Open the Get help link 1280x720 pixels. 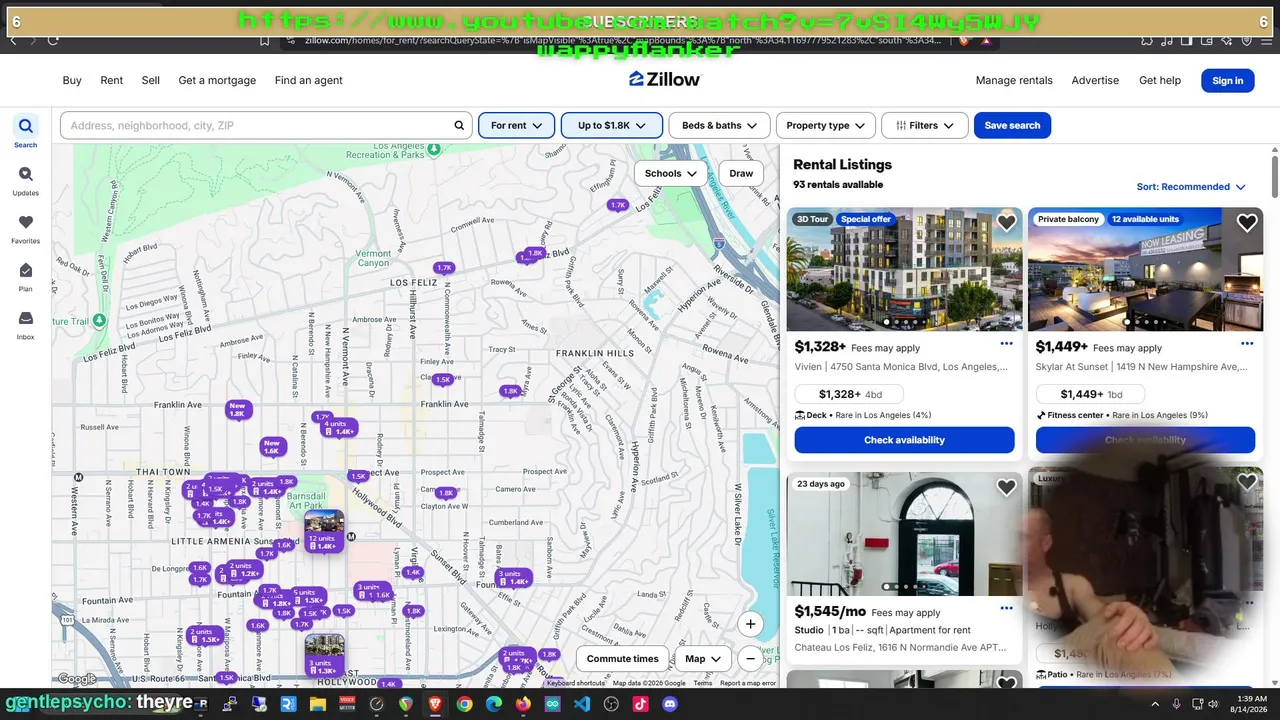click(1160, 80)
